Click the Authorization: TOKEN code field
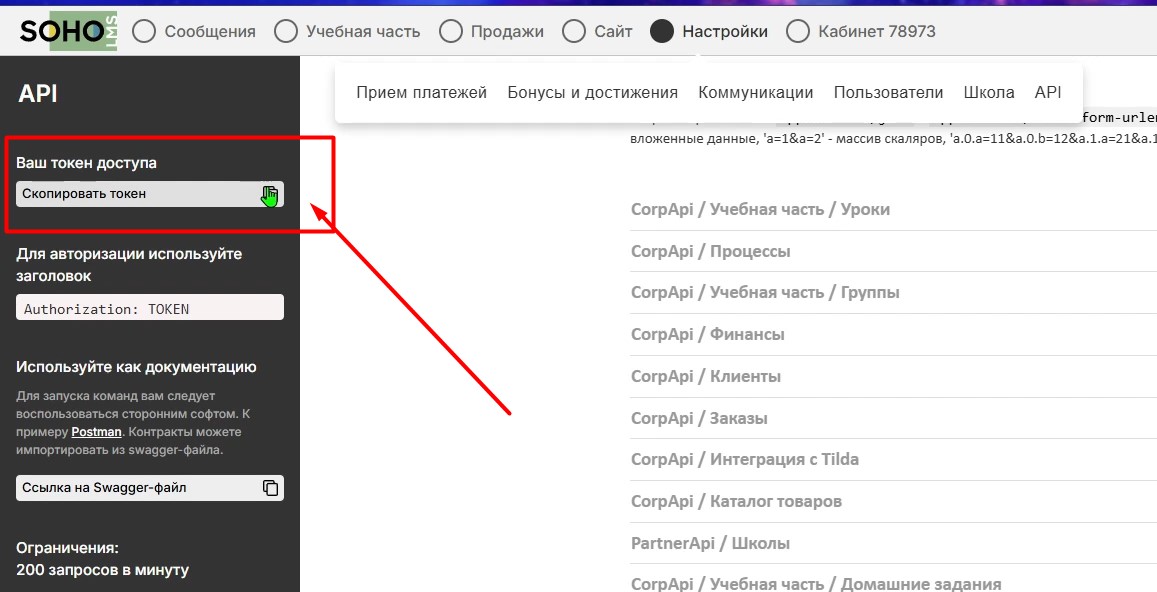 click(150, 308)
